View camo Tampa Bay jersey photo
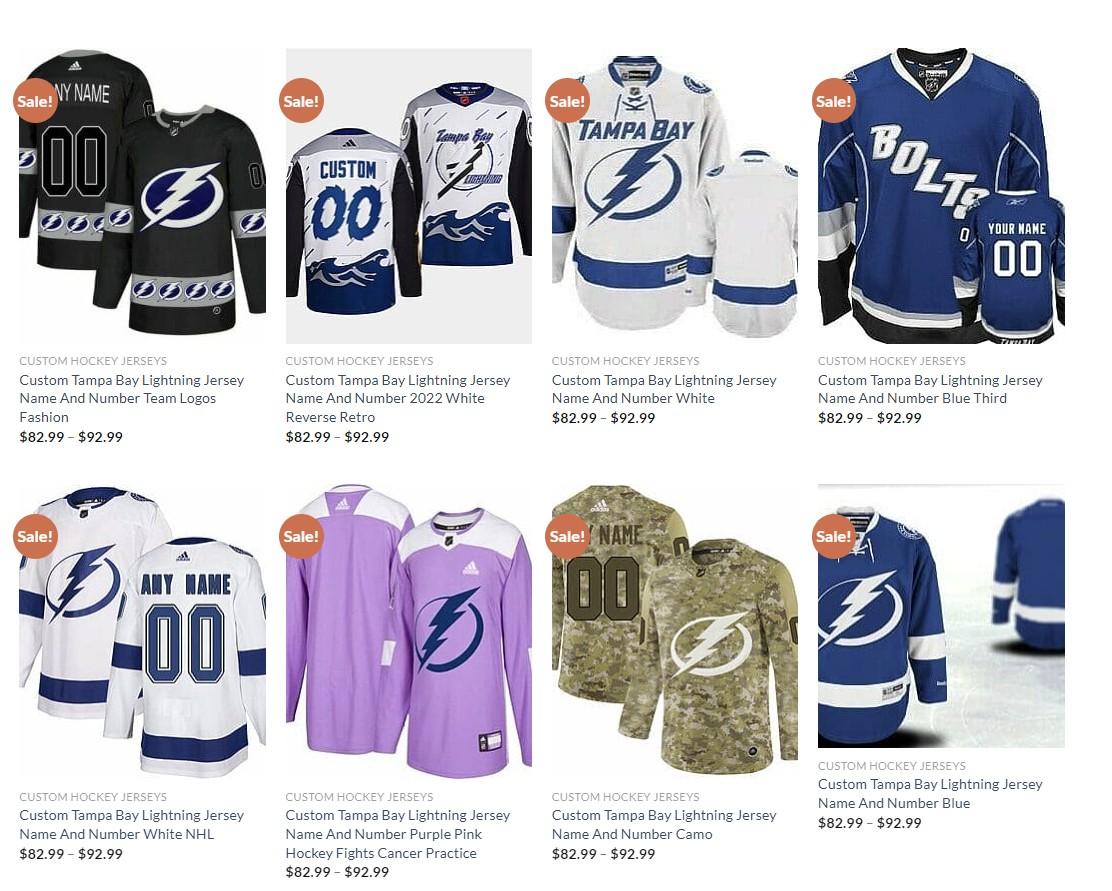The width and height of the screenshot is (1112, 891). 674,631
